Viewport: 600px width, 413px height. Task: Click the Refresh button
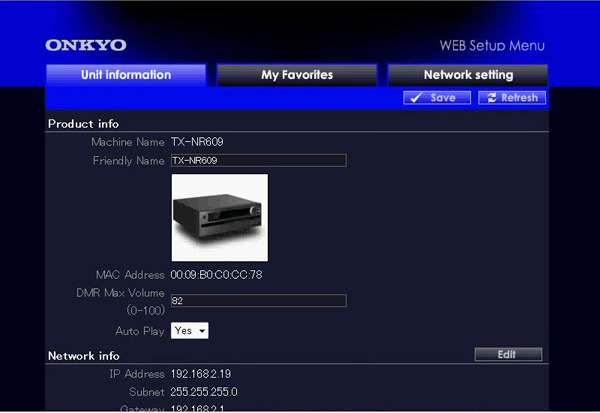pos(512,98)
